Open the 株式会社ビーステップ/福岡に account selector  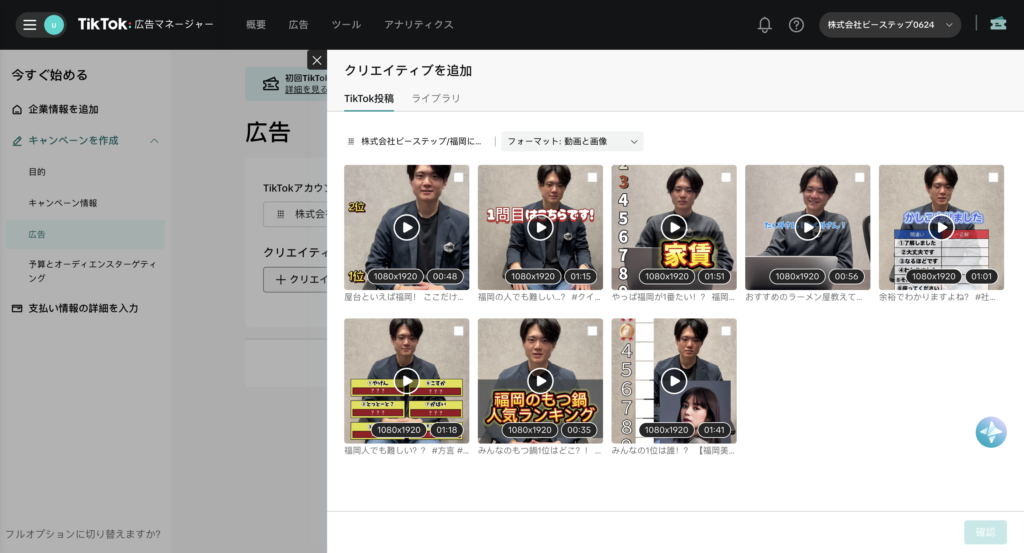pos(415,141)
